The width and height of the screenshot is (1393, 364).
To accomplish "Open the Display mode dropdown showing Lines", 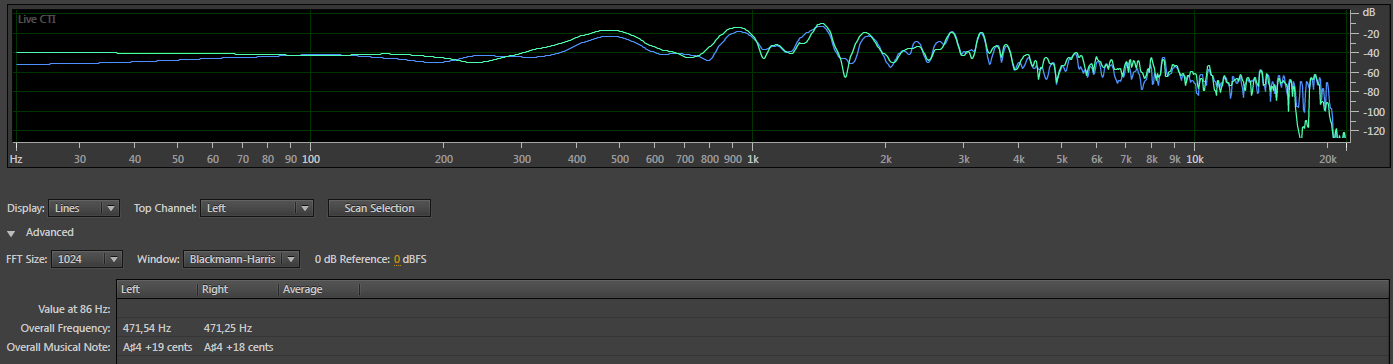I will click(x=85, y=208).
